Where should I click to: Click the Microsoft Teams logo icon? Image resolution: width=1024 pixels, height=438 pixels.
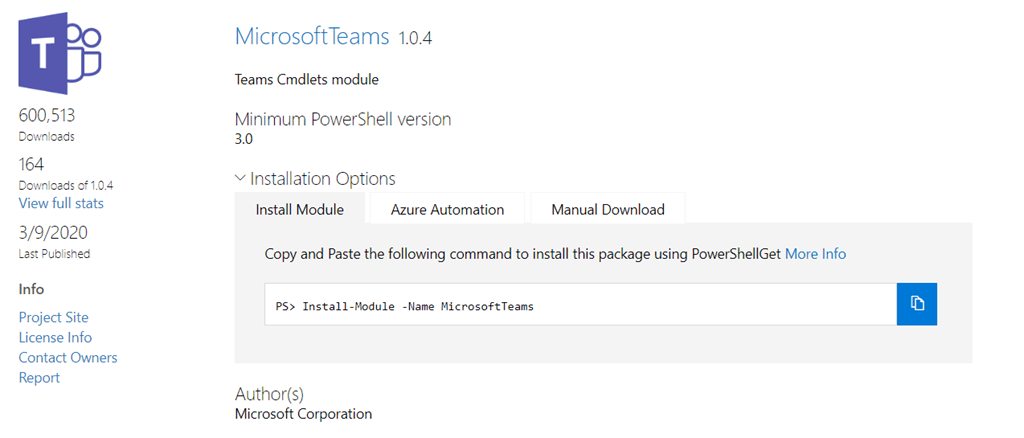pyautogui.click(x=60, y=54)
